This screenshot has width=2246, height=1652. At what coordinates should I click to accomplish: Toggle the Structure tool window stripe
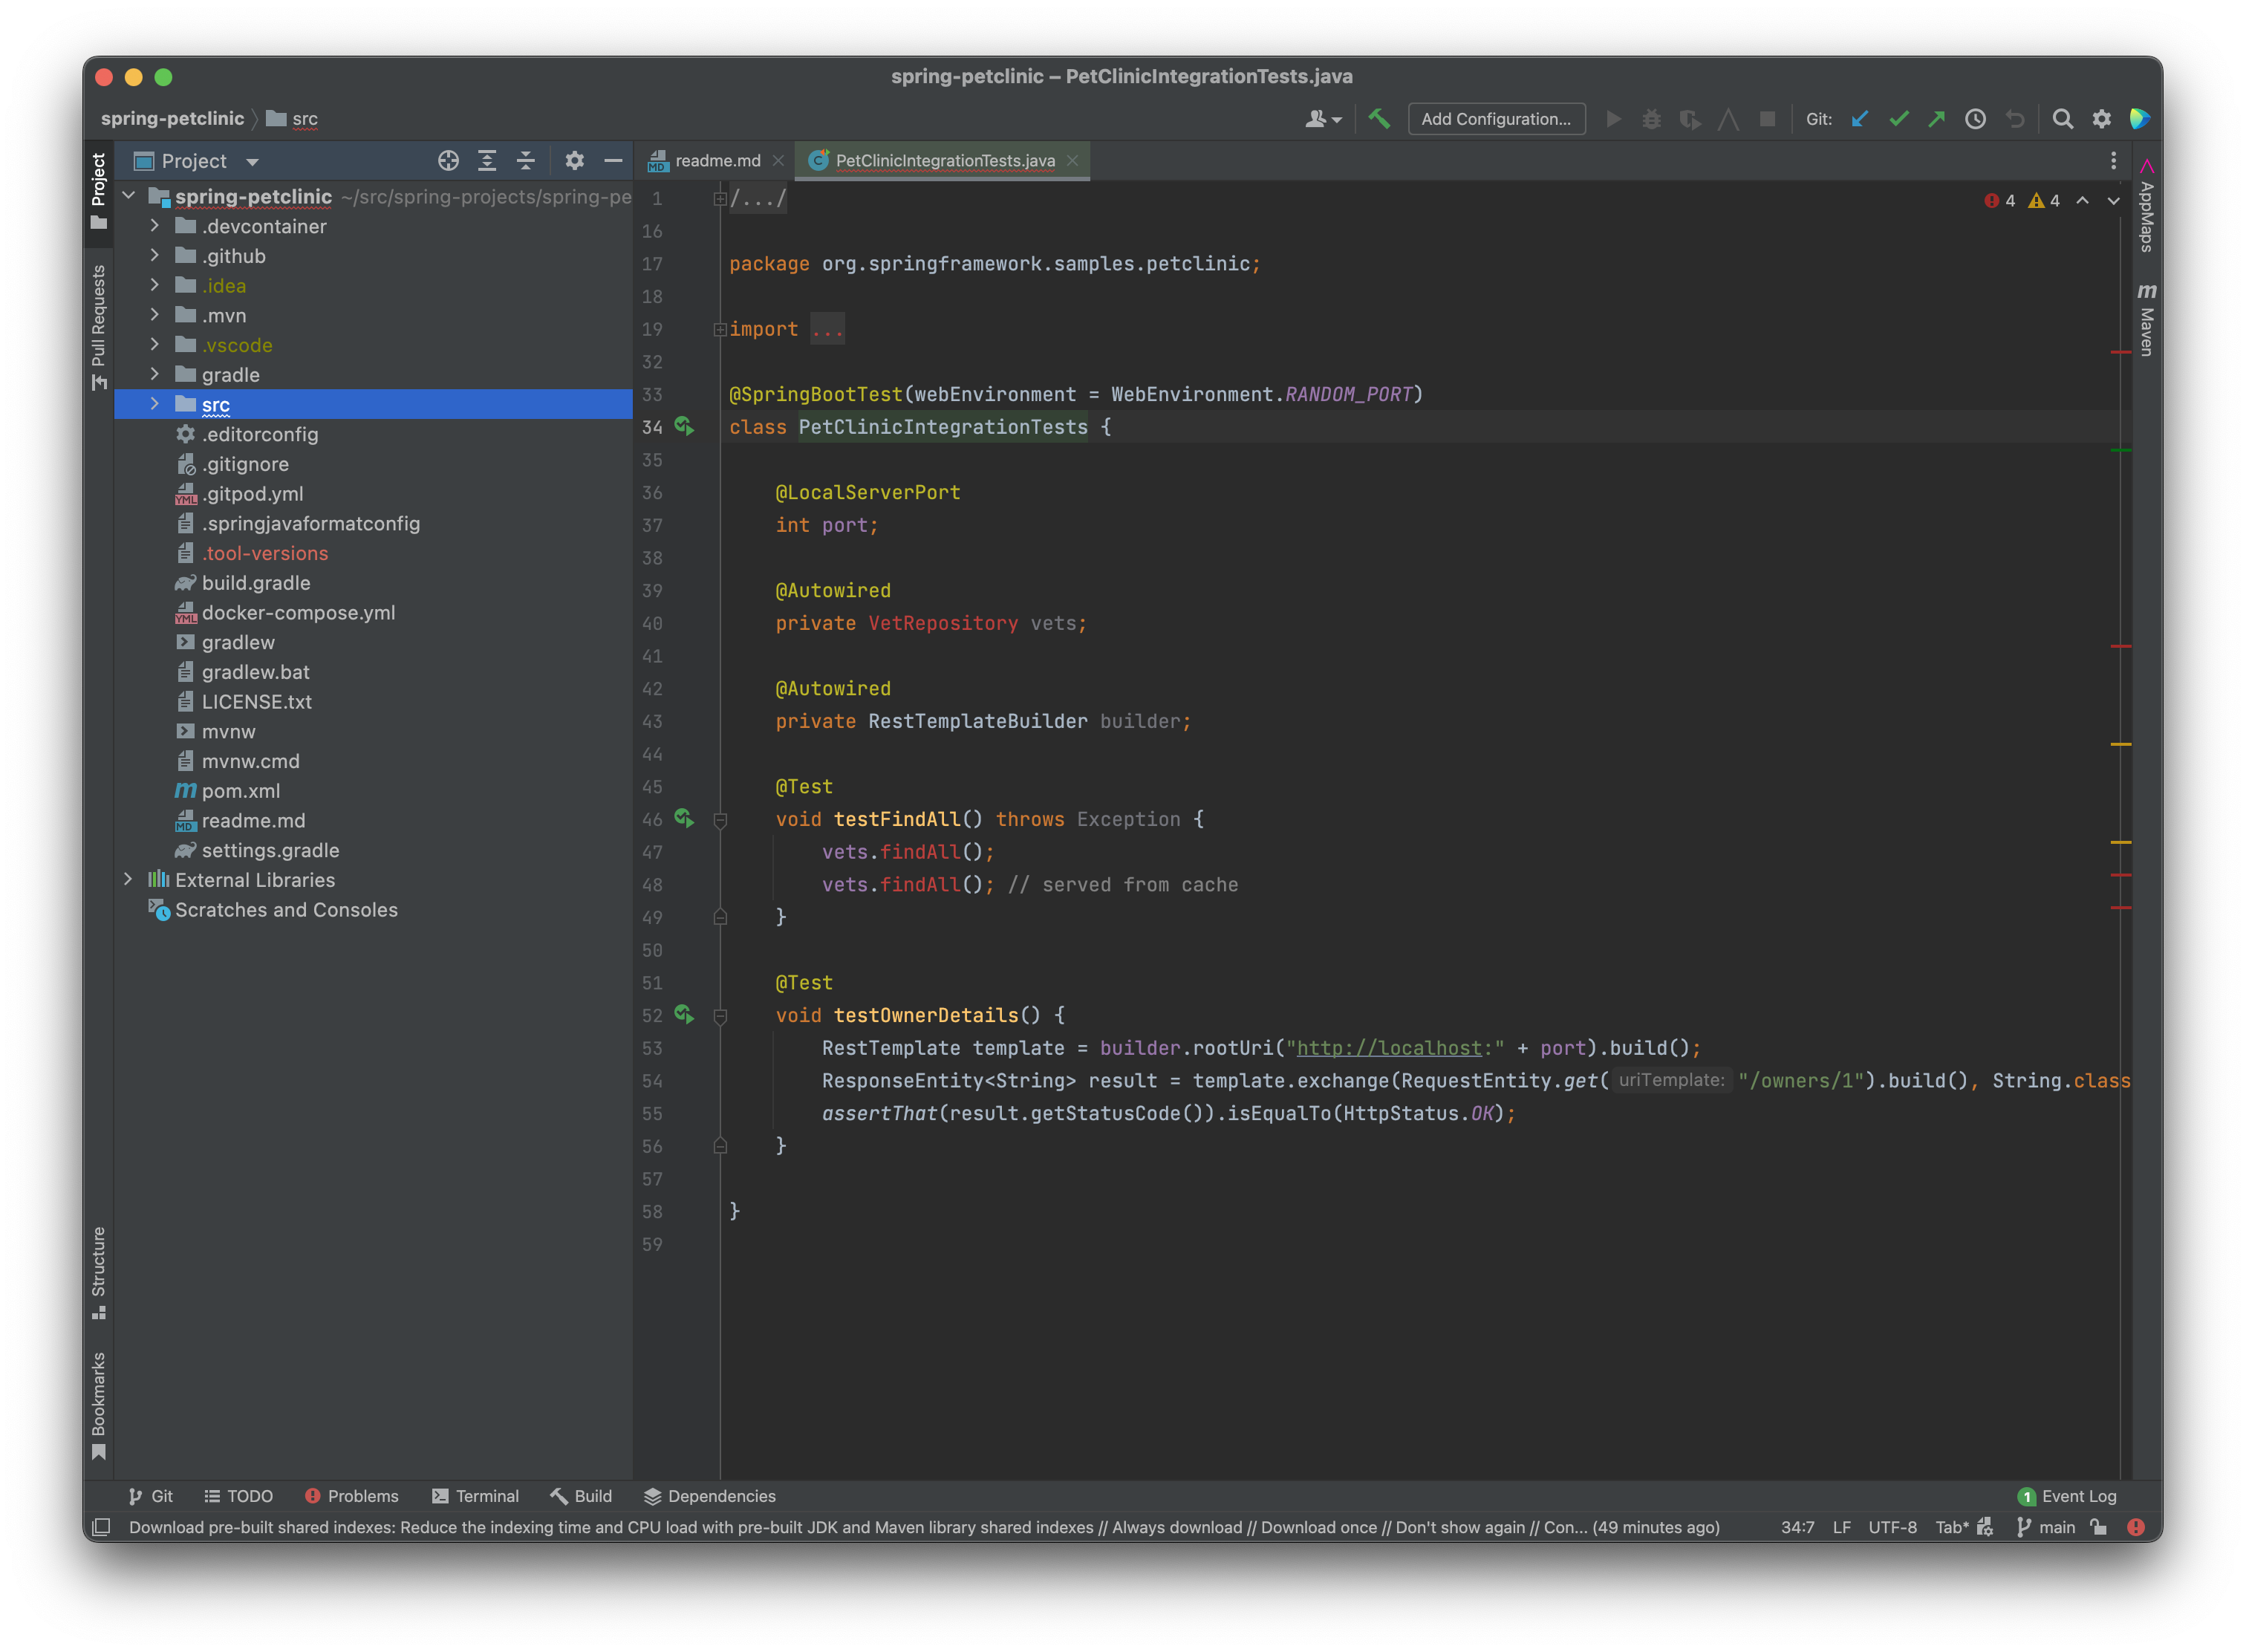pos(98,1270)
